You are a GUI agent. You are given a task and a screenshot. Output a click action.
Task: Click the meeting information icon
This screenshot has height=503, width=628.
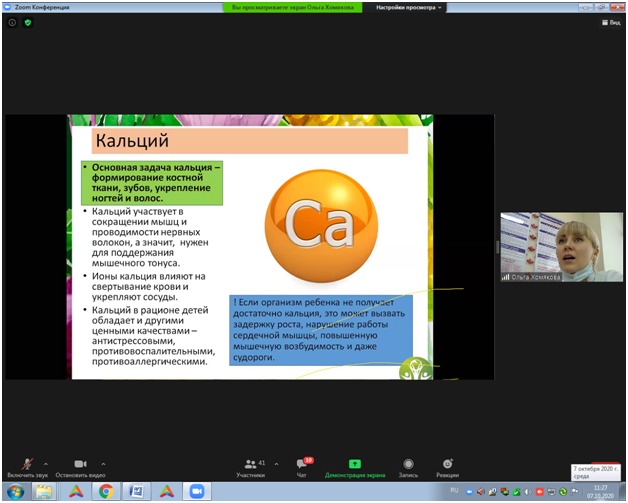pyautogui.click(x=12, y=21)
